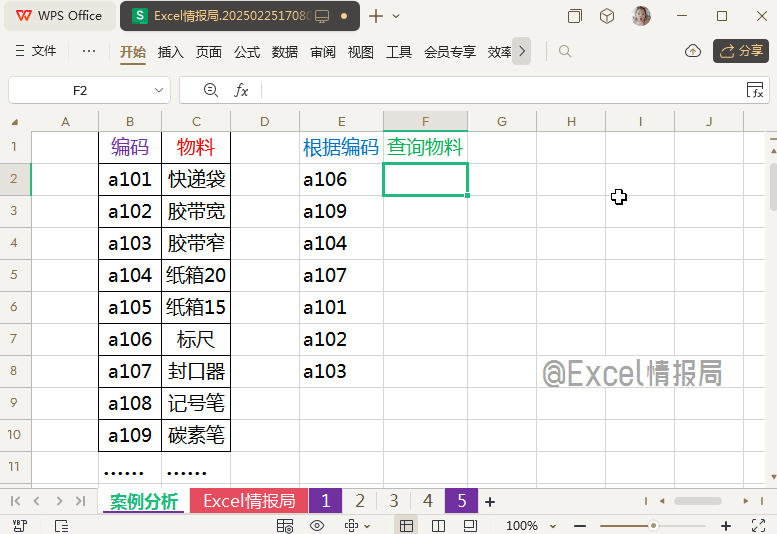The width and height of the screenshot is (777, 534).
Task: Click zoom out minus button
Action: 580,526
